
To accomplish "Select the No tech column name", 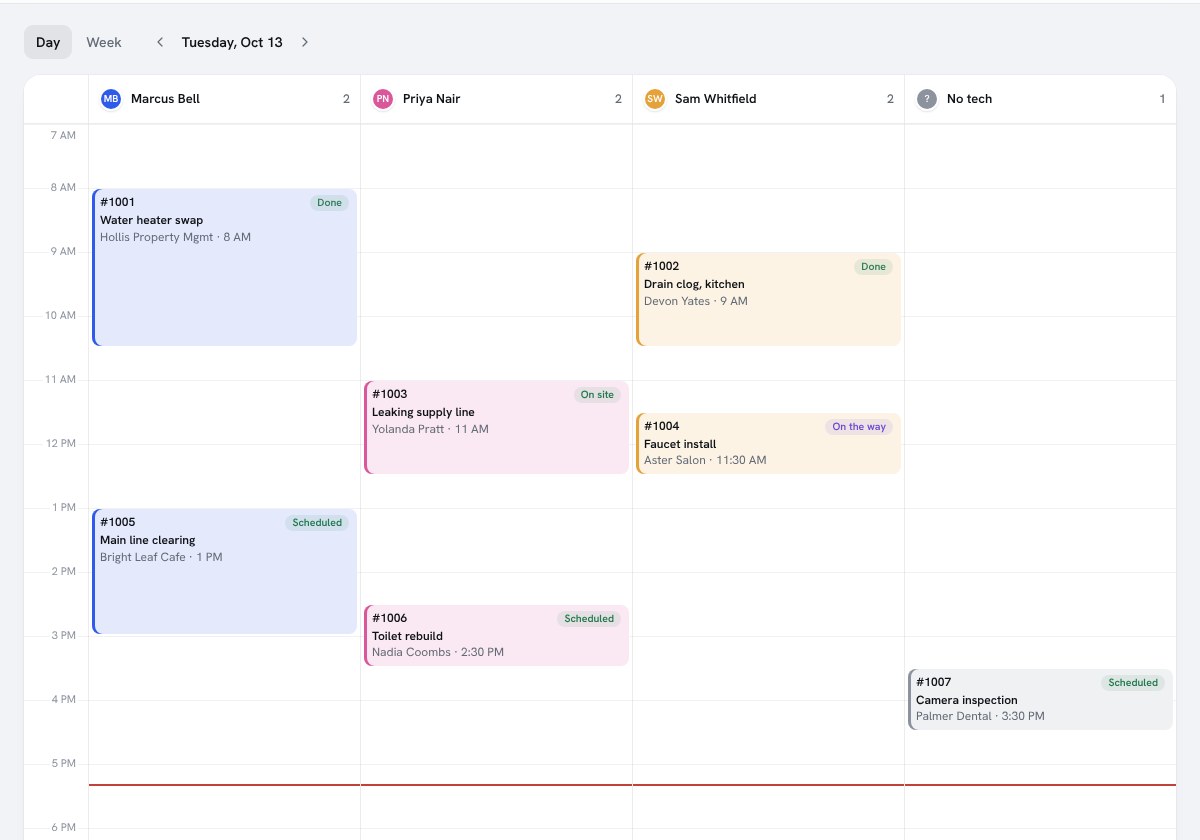I will coord(969,99).
